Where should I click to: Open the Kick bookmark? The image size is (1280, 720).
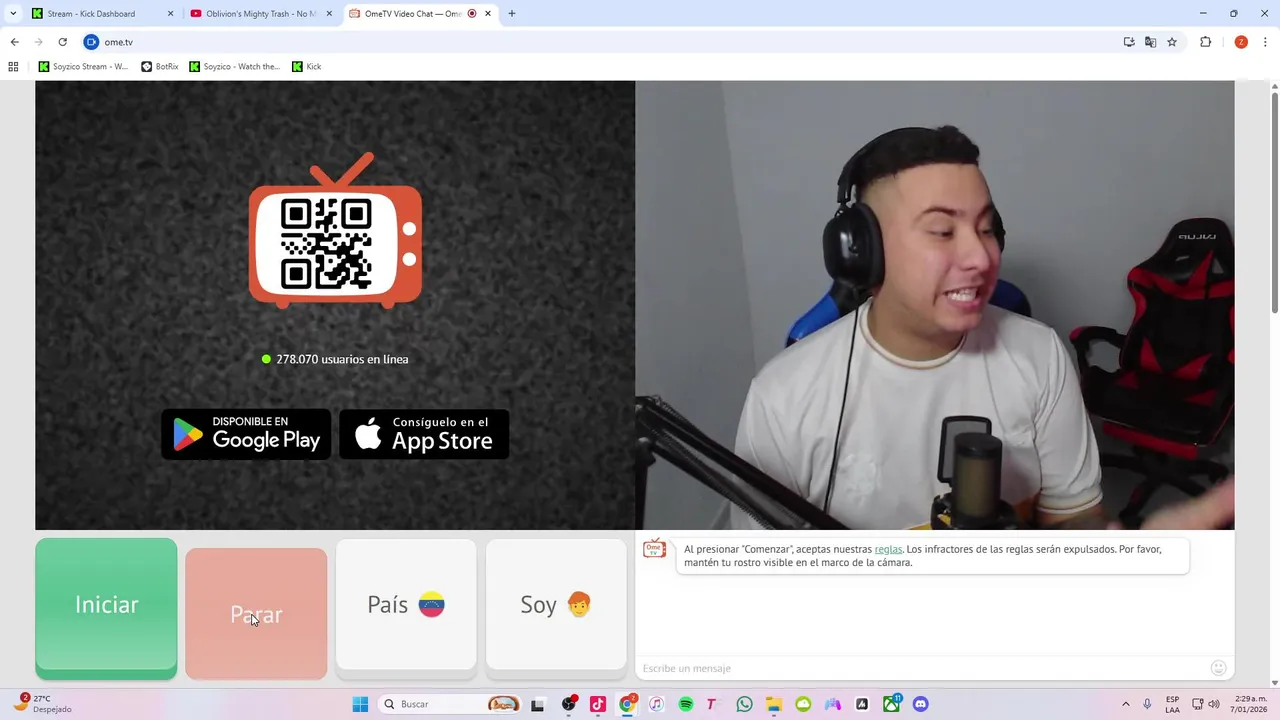point(306,67)
